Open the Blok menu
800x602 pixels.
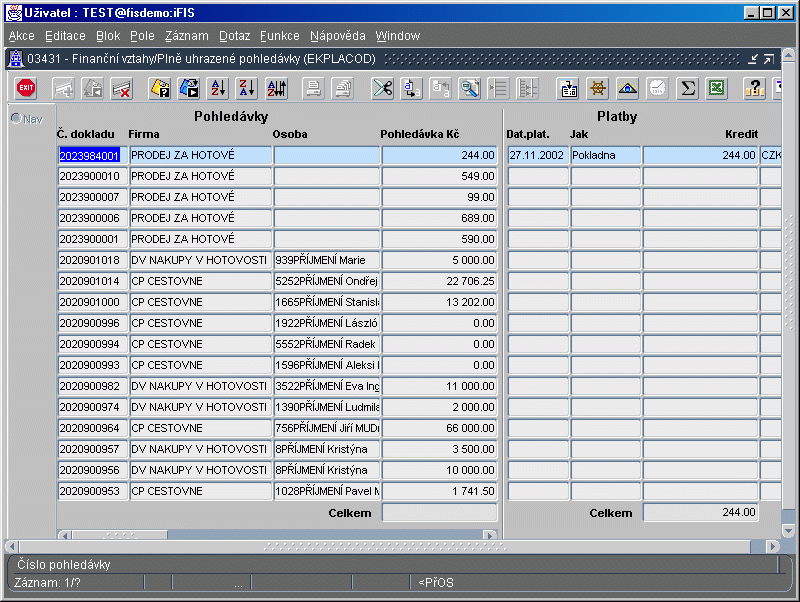(108, 36)
